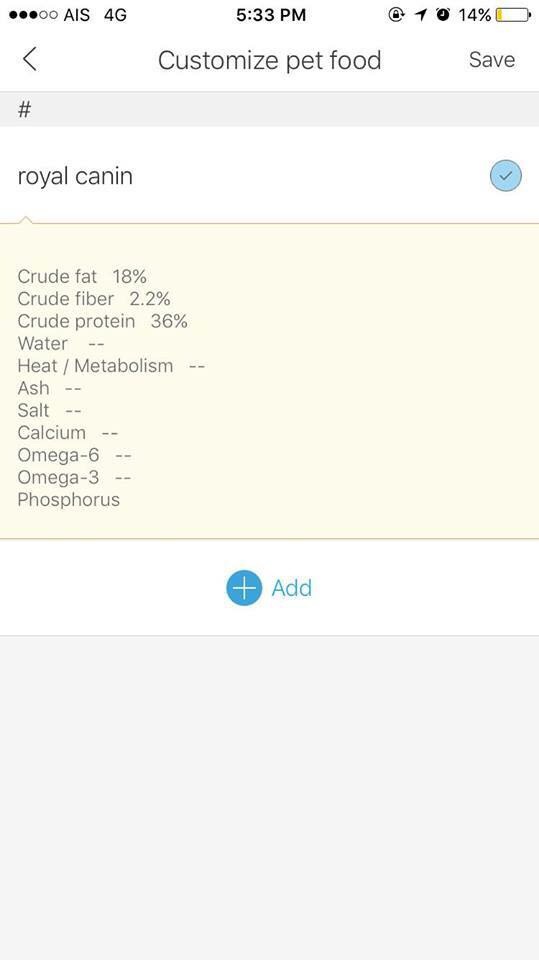This screenshot has height=960, width=539.
Task: Tap the 5:33 PM clock
Action: click(x=271, y=15)
